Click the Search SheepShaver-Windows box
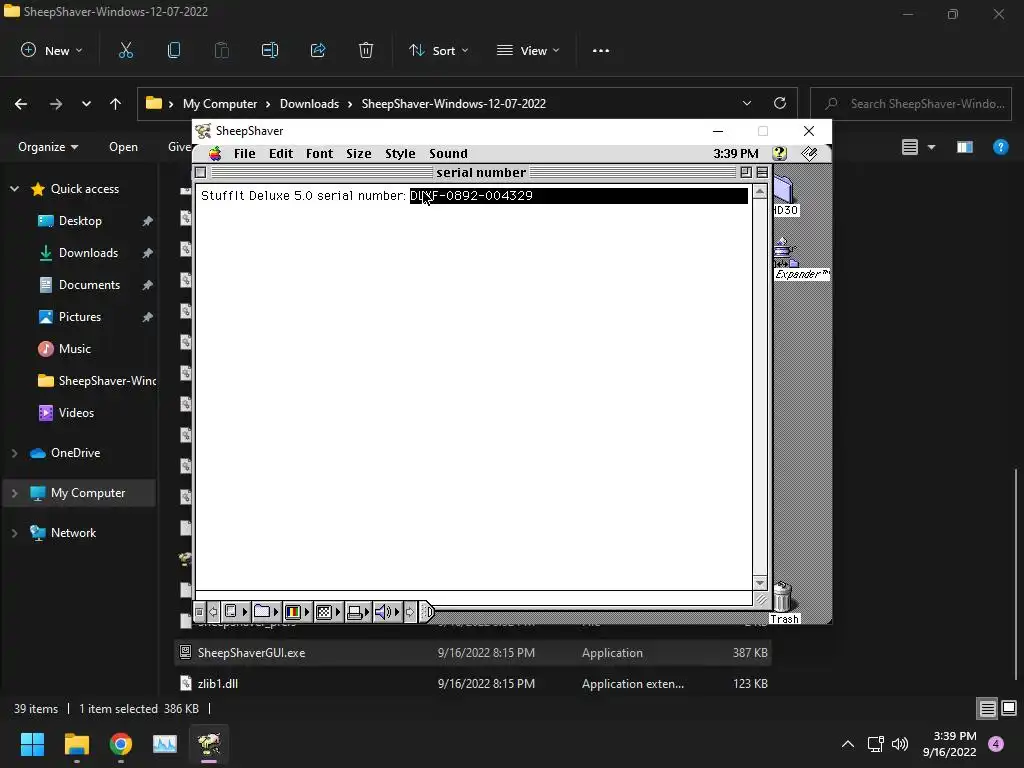The width and height of the screenshot is (1024, 768). click(911, 104)
